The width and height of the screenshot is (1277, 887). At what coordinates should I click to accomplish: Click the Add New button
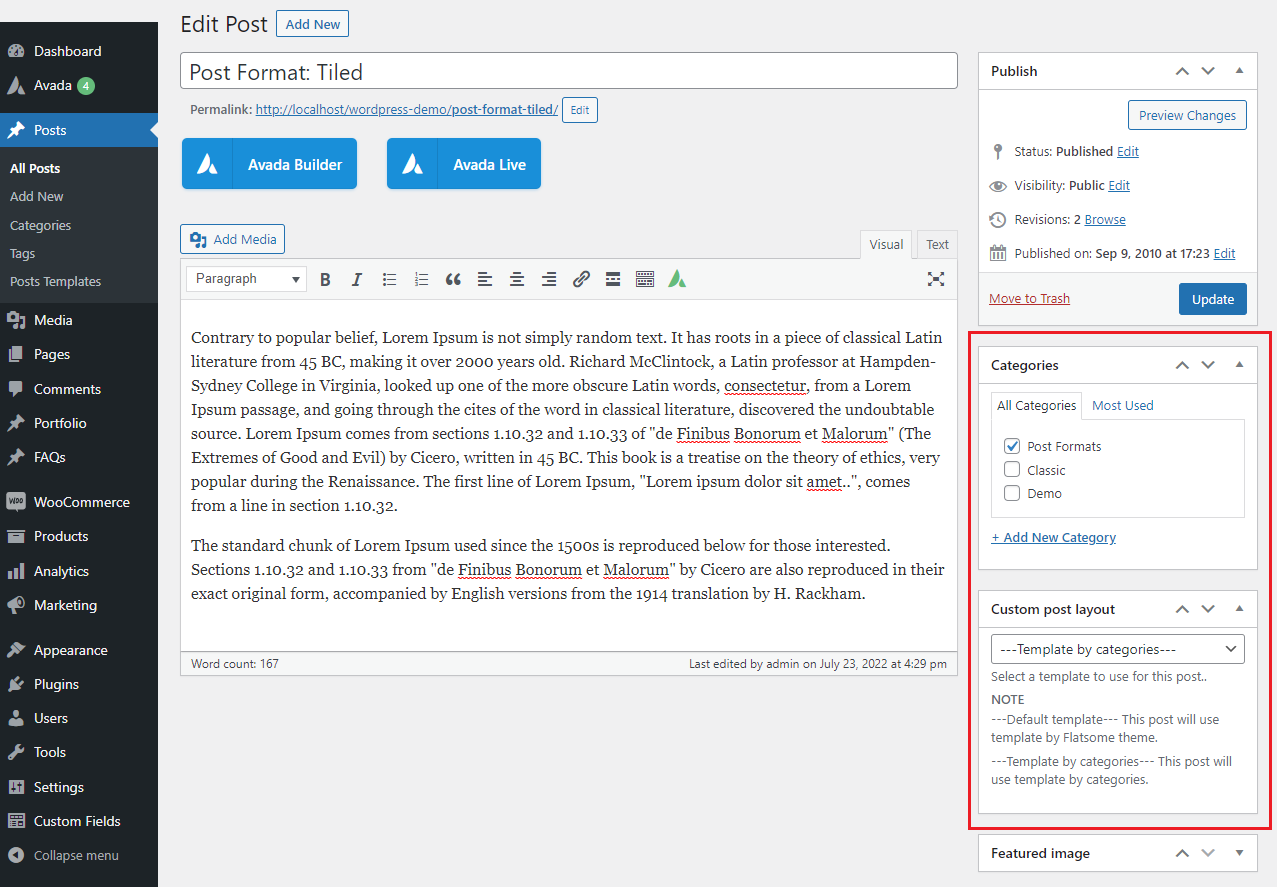312,24
